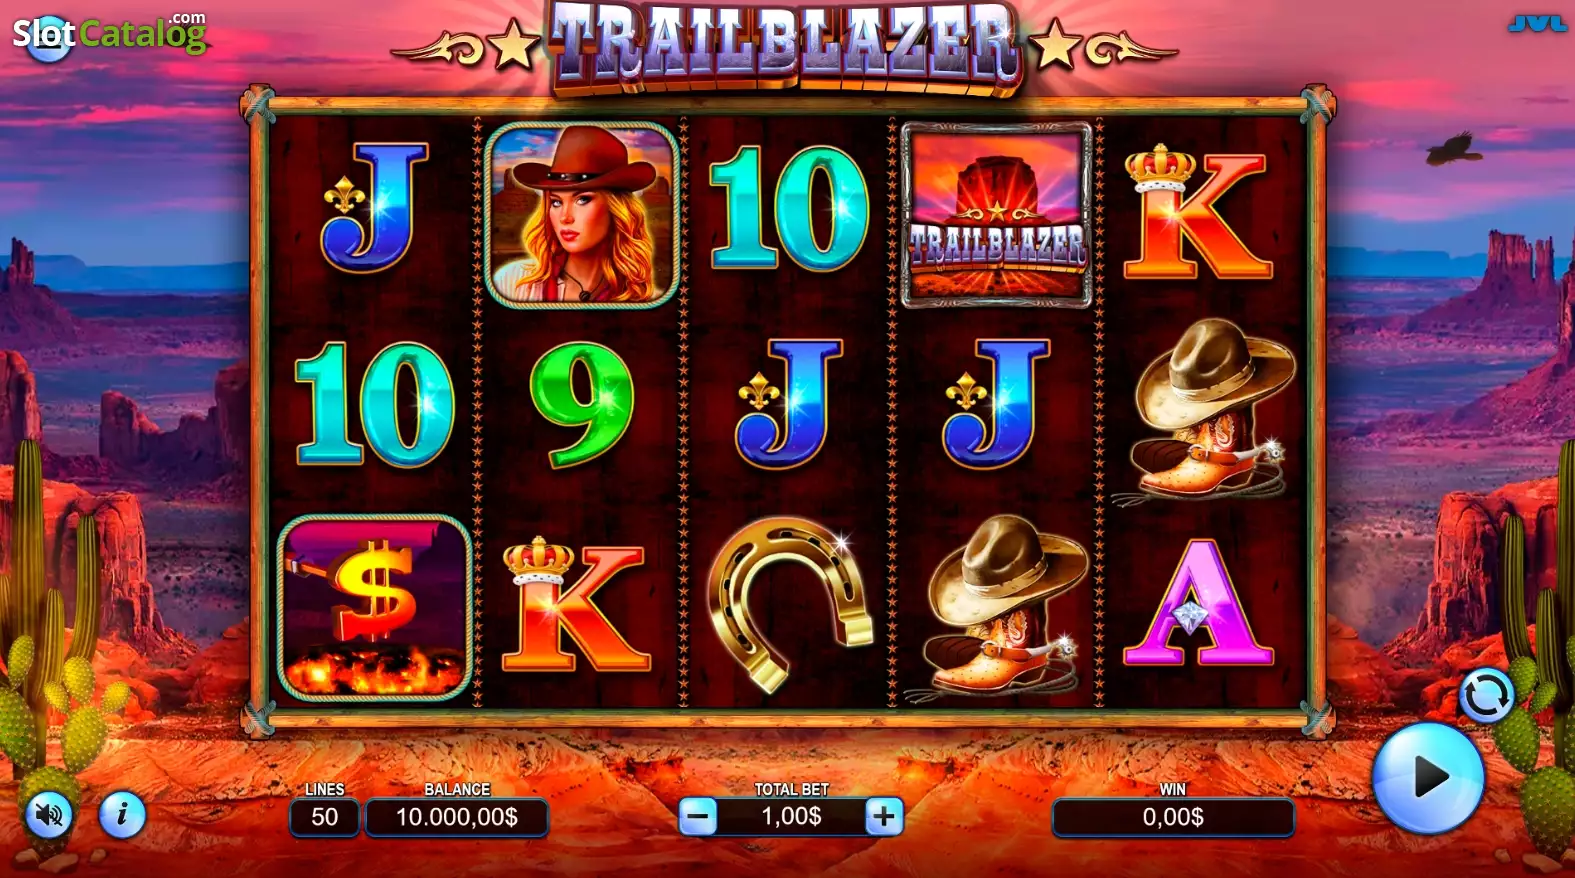This screenshot has width=1575, height=878.
Task: Click the green 9 symbol
Action: click(582, 404)
